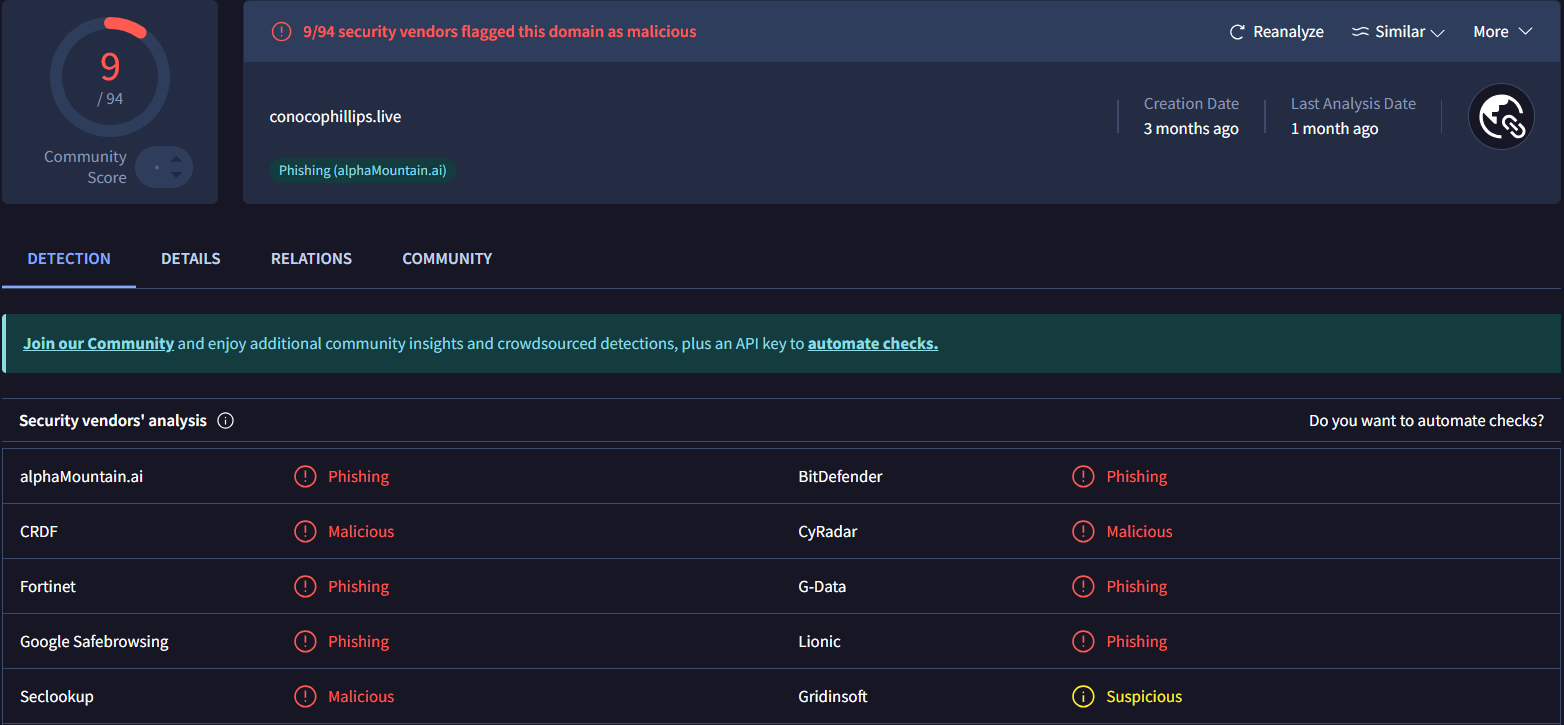Click the BitDefender vendor name
The image size is (1564, 725).
point(840,477)
